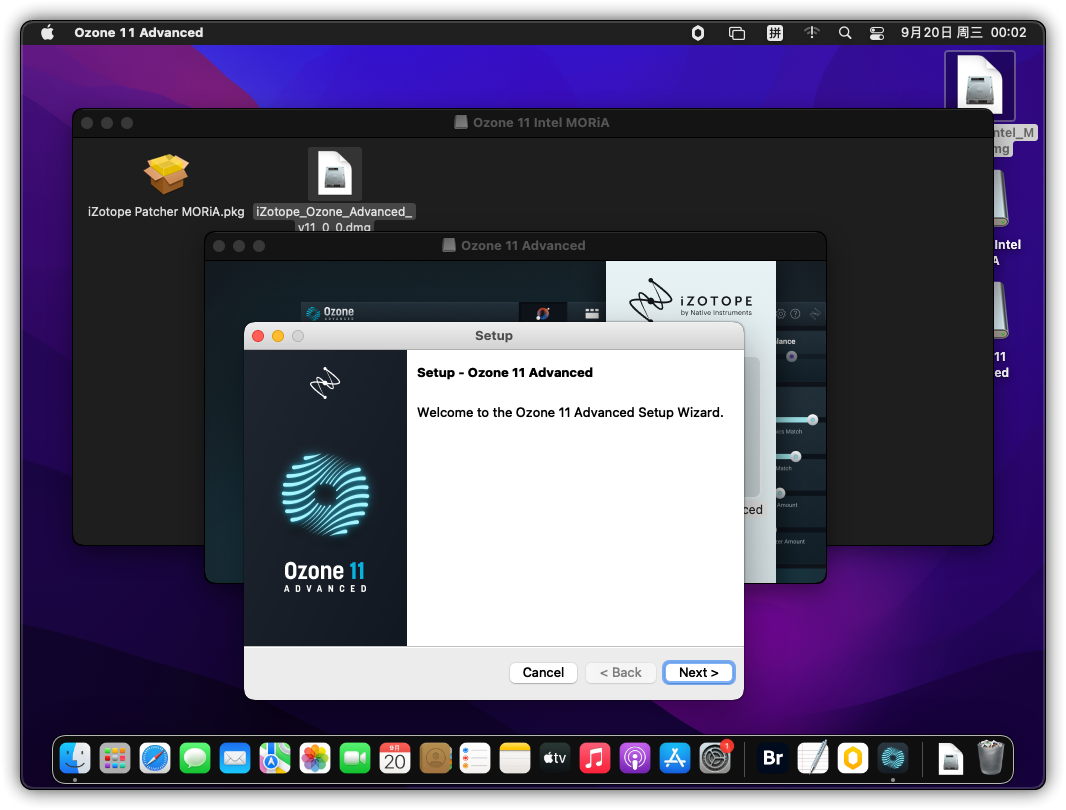The image size is (1066, 810).
Task: Click the "Ozone 11 Advanced" Finder window title
Action: pos(523,246)
